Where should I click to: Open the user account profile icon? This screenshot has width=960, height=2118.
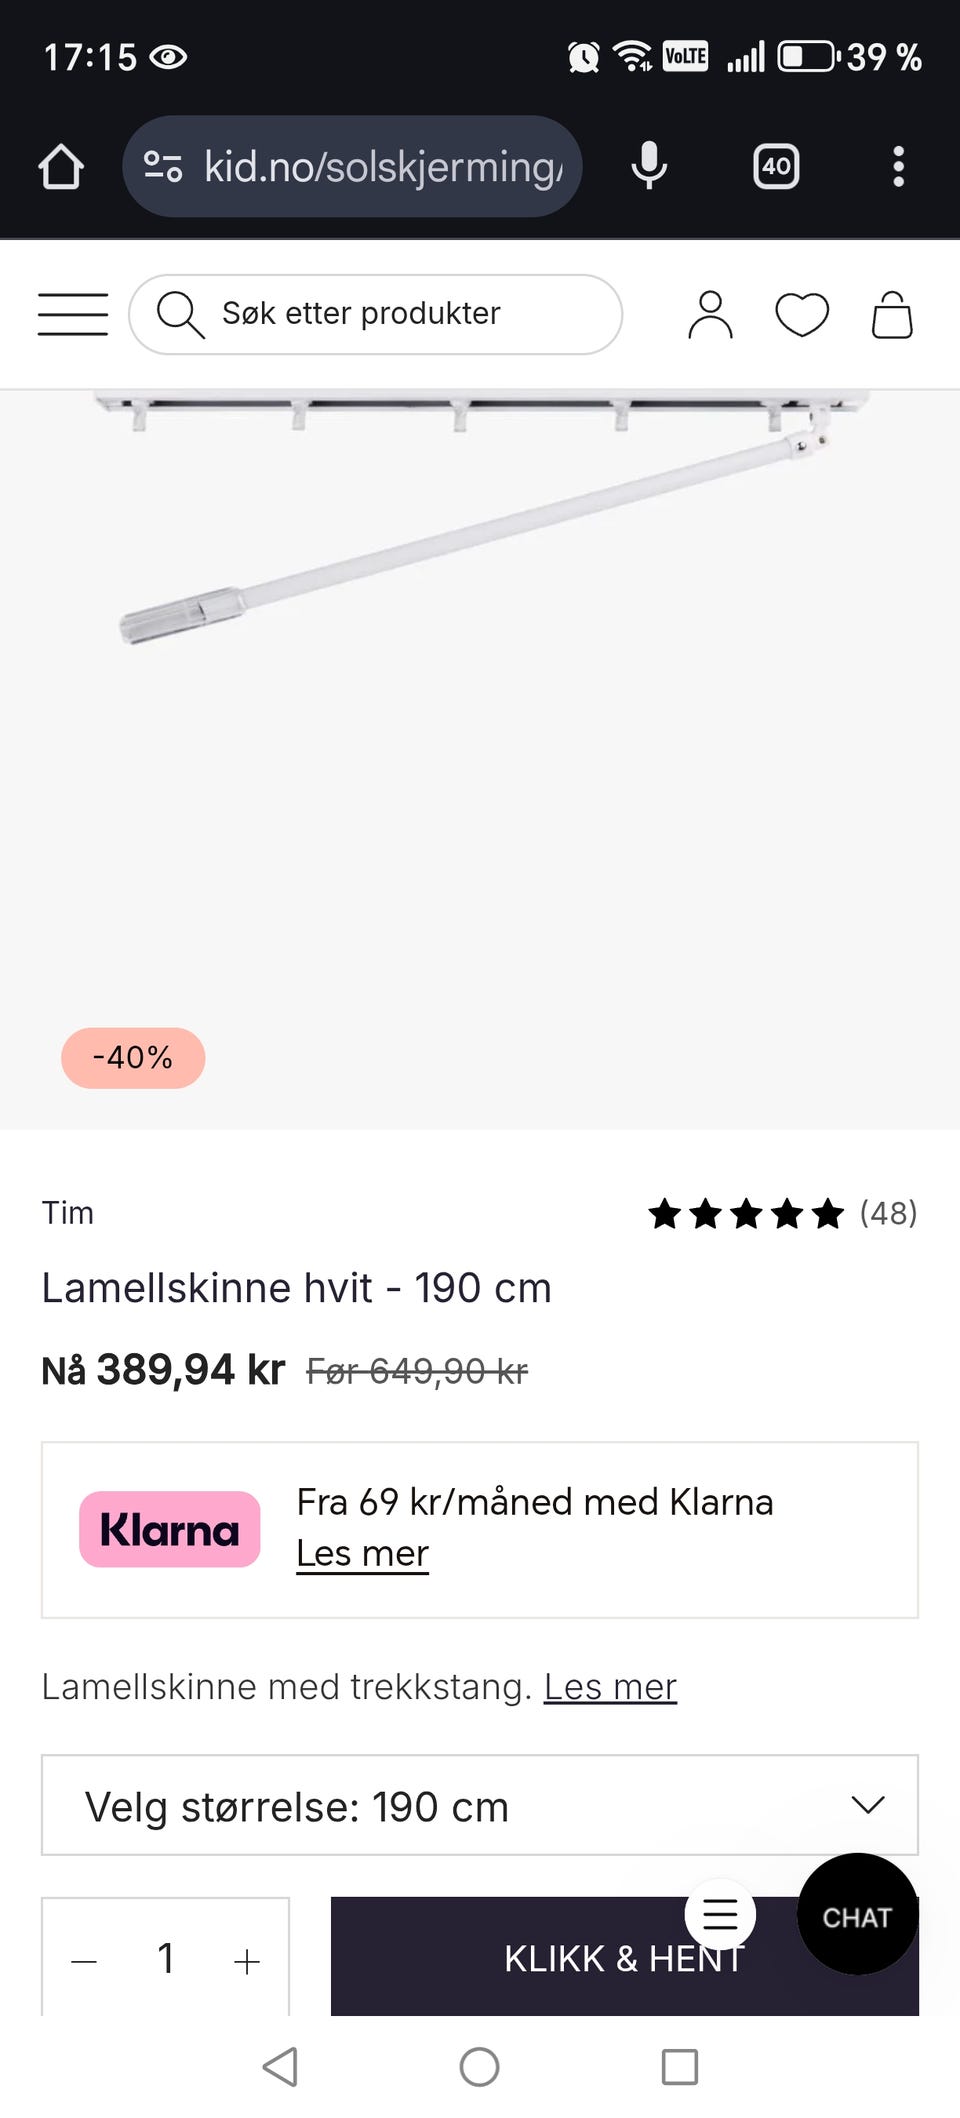(710, 315)
